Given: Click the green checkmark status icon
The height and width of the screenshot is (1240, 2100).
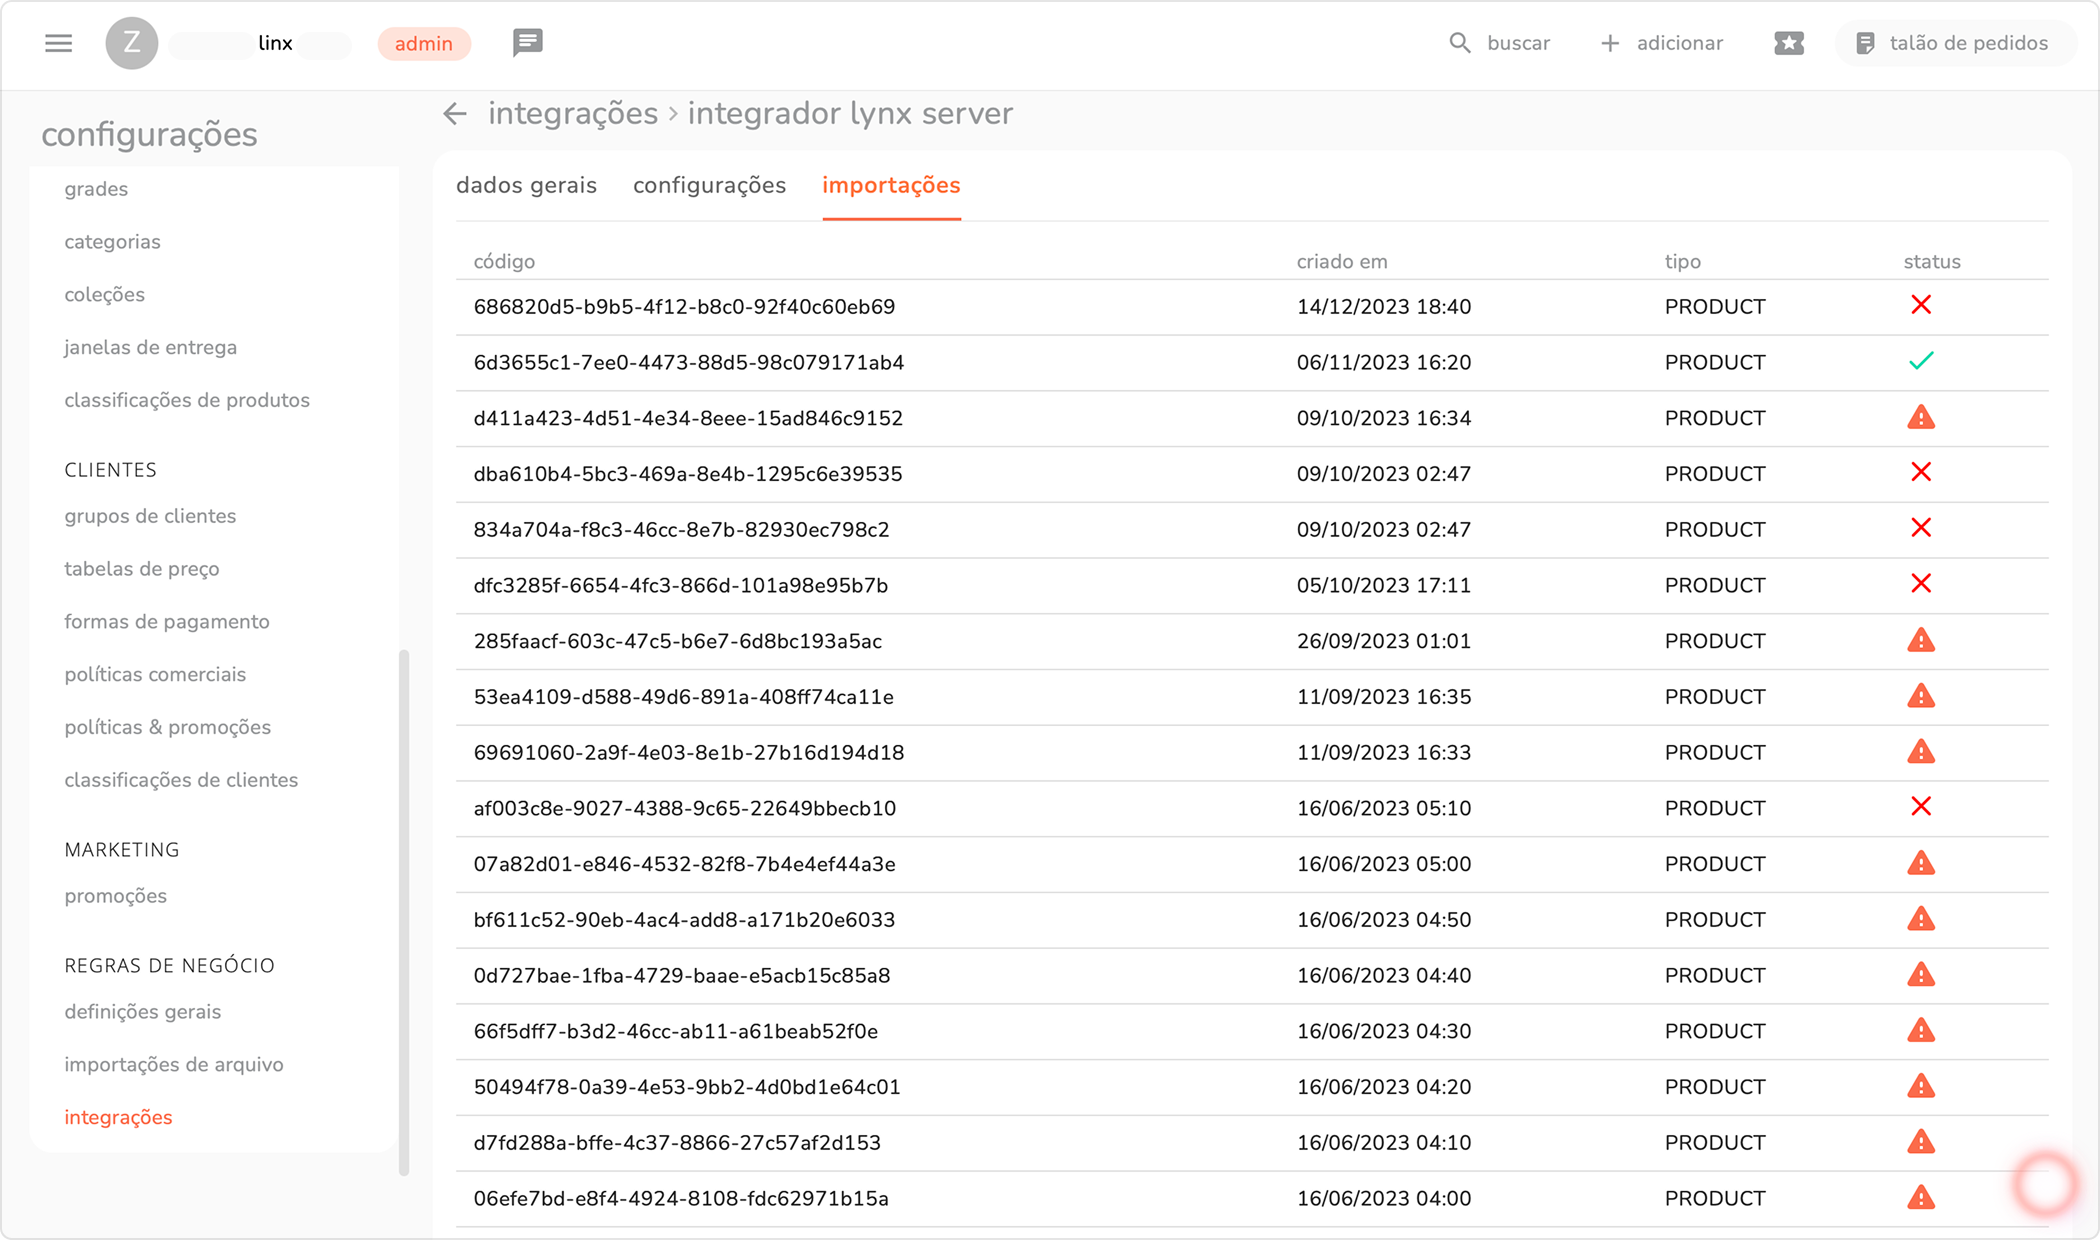Looking at the screenshot, I should (x=1920, y=361).
